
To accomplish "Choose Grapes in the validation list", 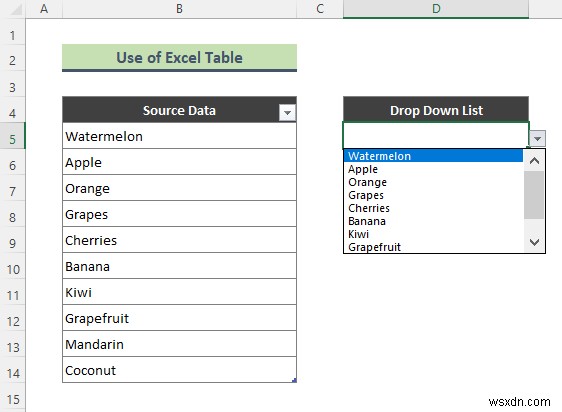I will click(433, 195).
